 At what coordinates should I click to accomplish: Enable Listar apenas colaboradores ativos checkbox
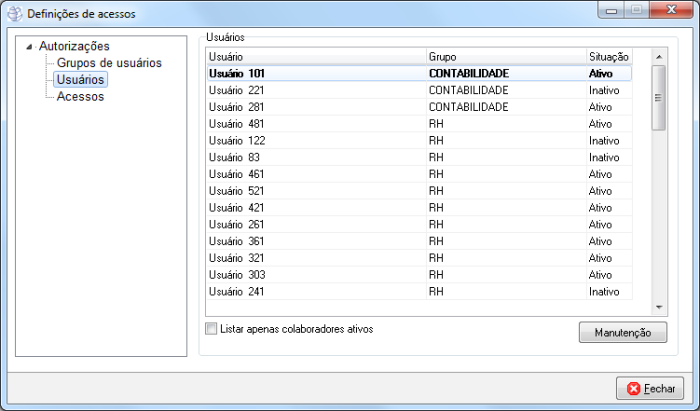[x=211, y=329]
